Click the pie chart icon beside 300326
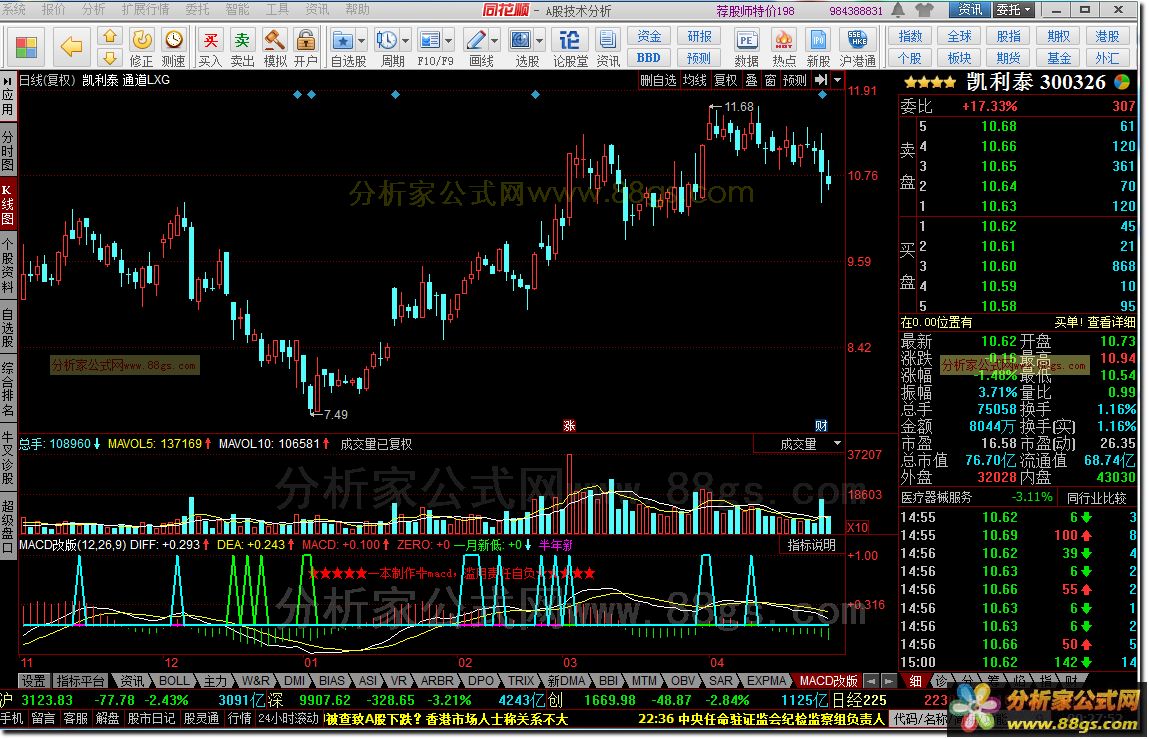Image resolution: width=1149 pixels, height=739 pixels. [1122, 81]
